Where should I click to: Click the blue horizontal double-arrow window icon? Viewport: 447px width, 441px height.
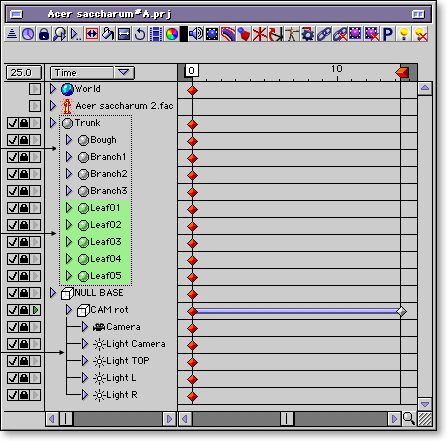coord(124,34)
